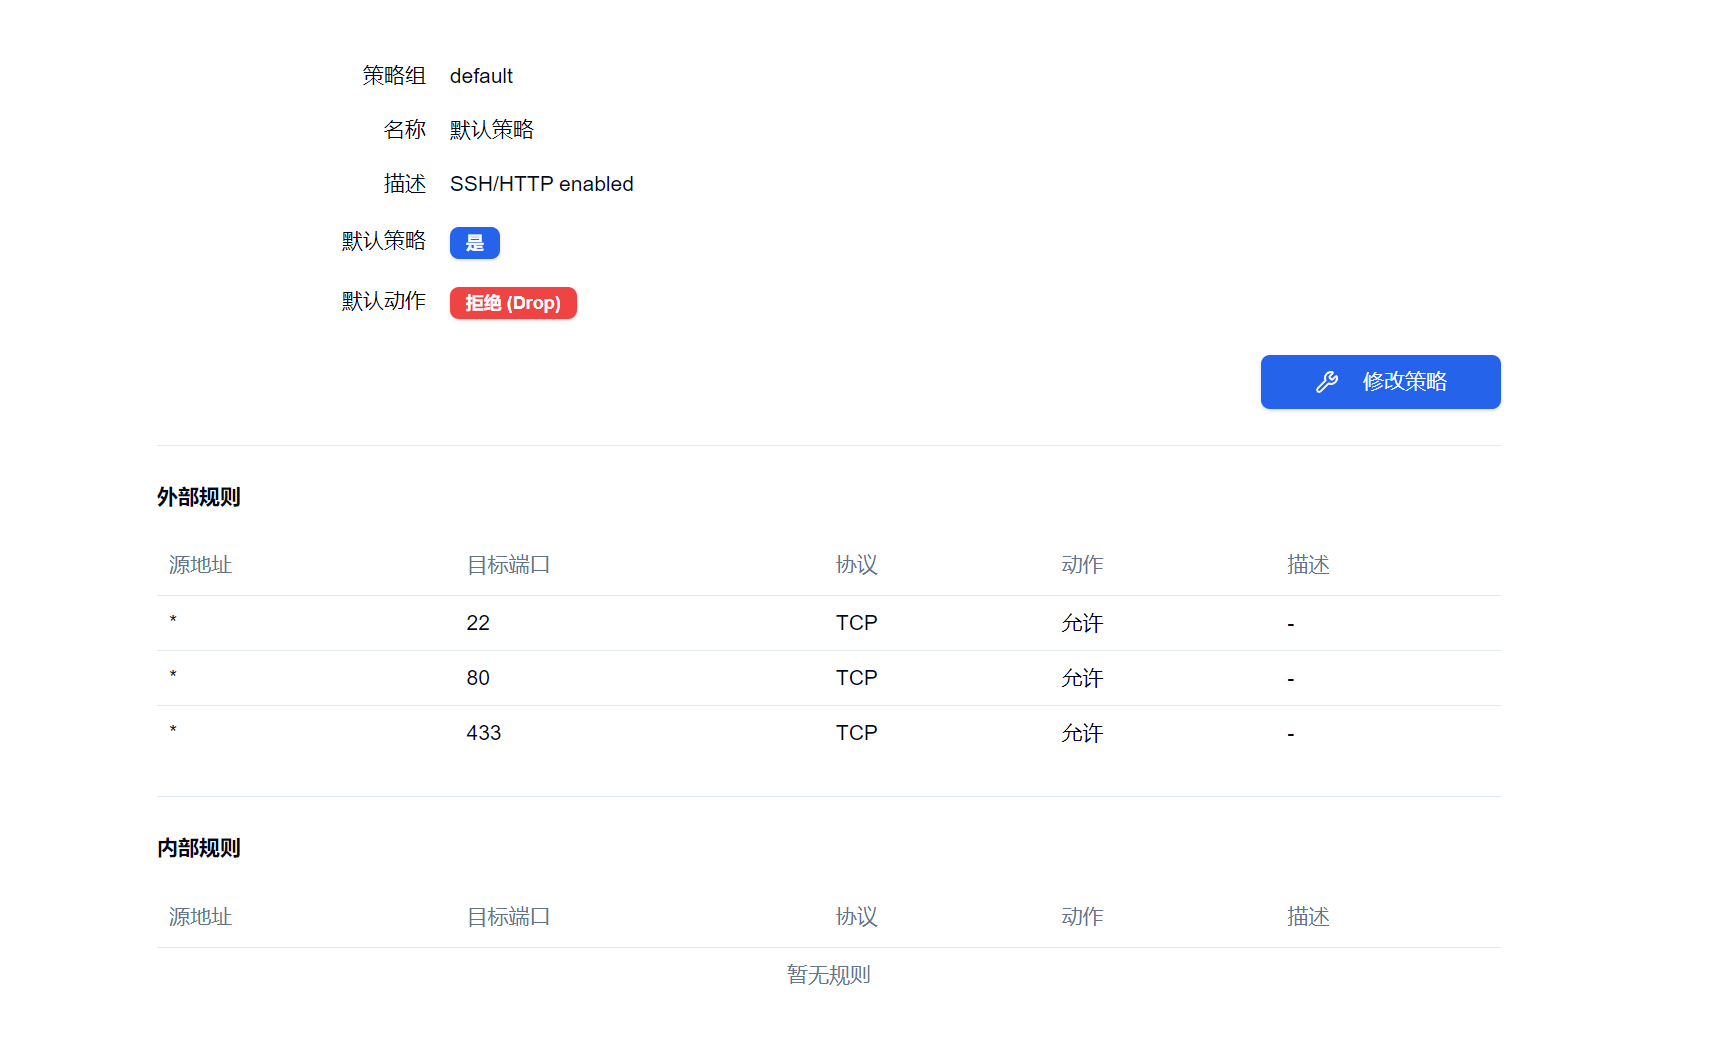Click the 允许 action for port 433 rule
Screen dimensions: 1716x1041
point(1081,732)
